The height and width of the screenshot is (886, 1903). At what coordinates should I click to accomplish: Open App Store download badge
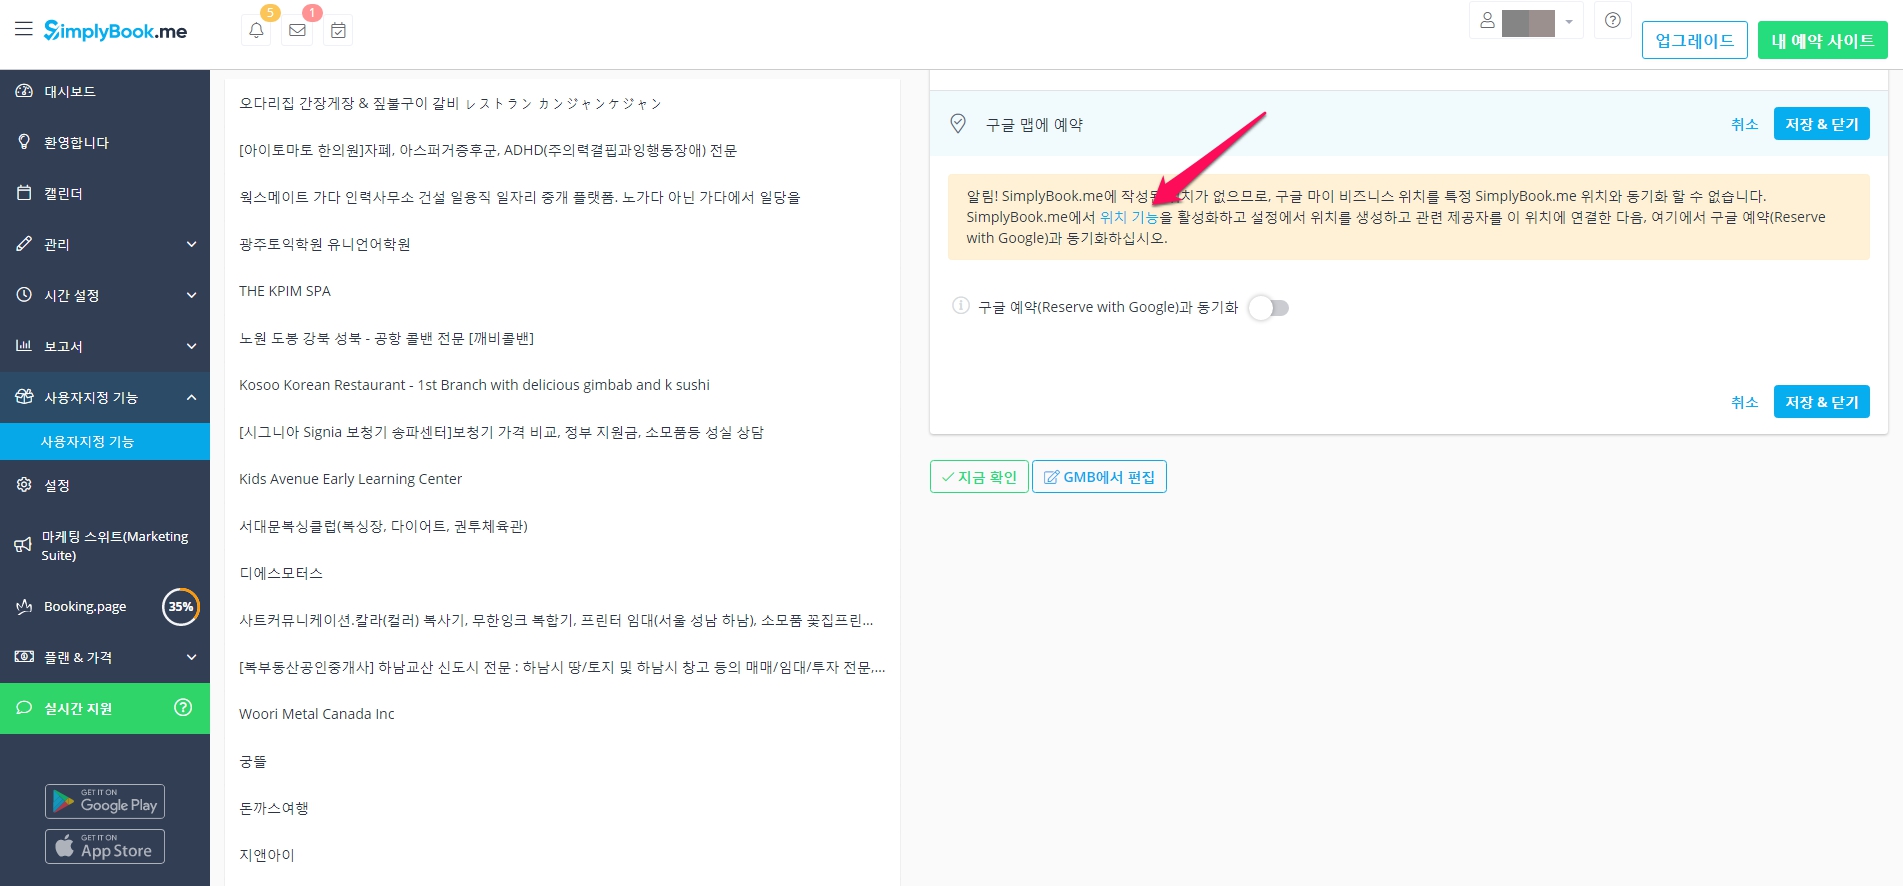(x=105, y=847)
